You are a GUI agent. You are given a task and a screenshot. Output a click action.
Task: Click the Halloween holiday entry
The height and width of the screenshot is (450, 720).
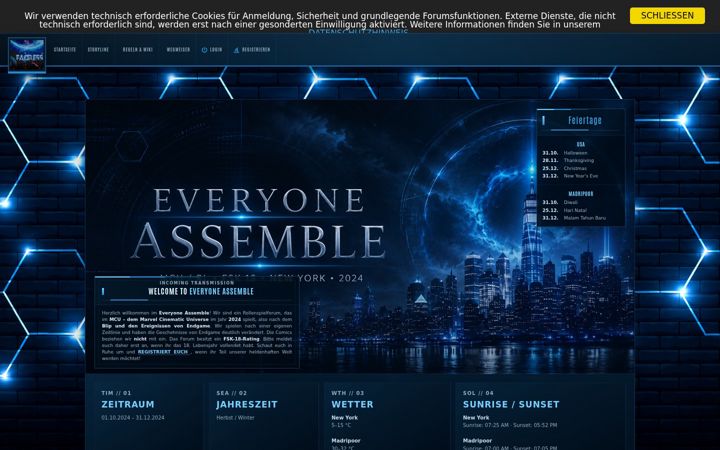point(575,153)
